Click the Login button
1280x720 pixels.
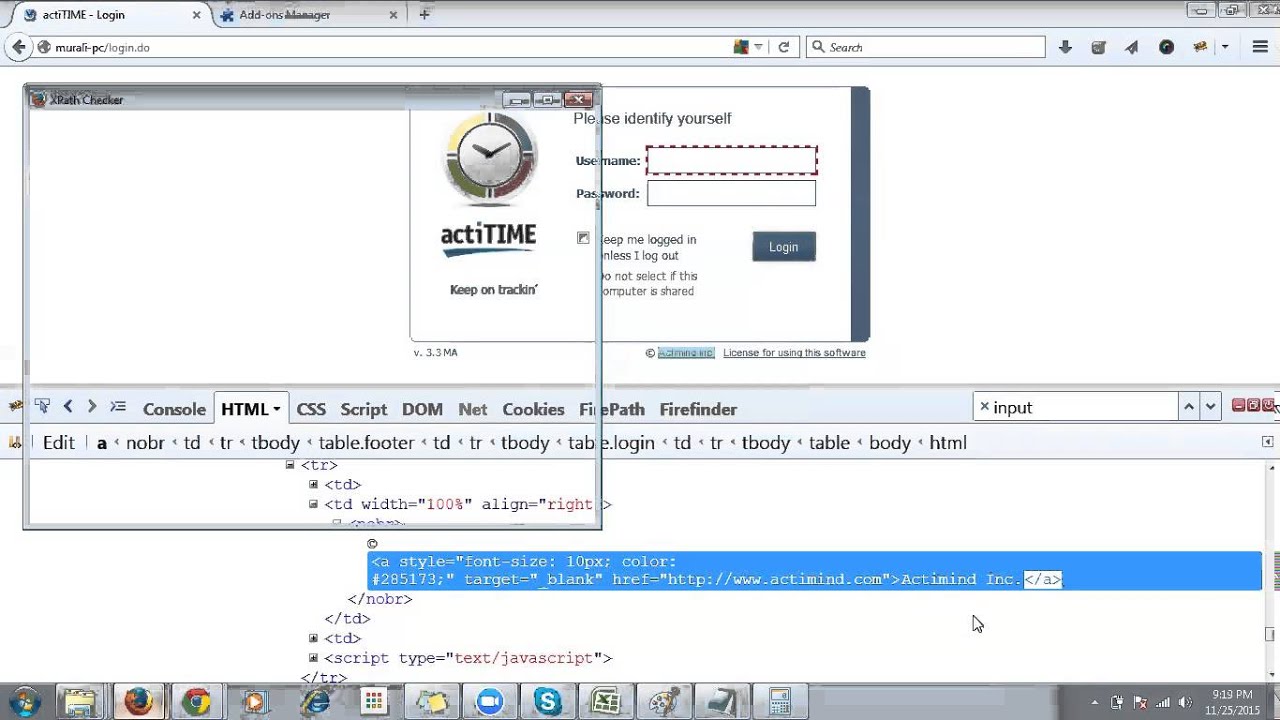(784, 247)
